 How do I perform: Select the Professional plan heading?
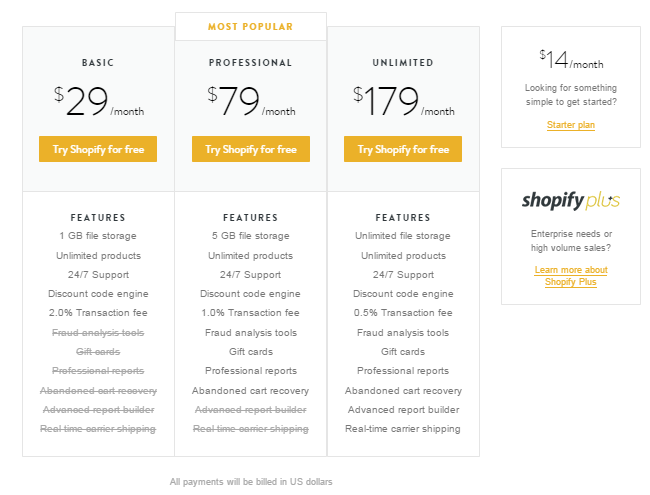pos(250,63)
